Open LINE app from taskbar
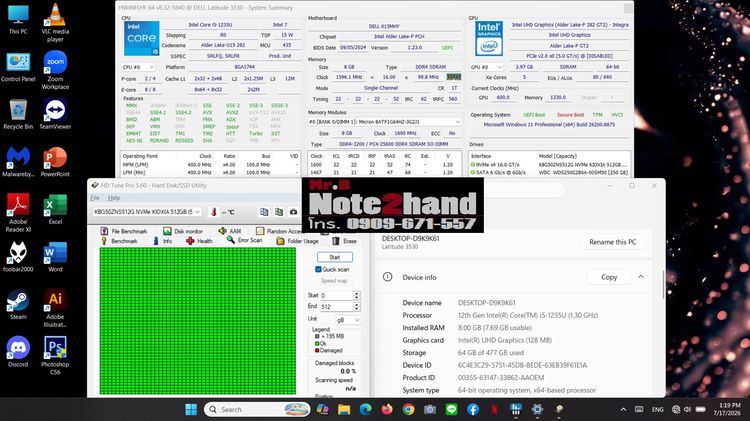This screenshot has height=421, width=750. coord(451,410)
